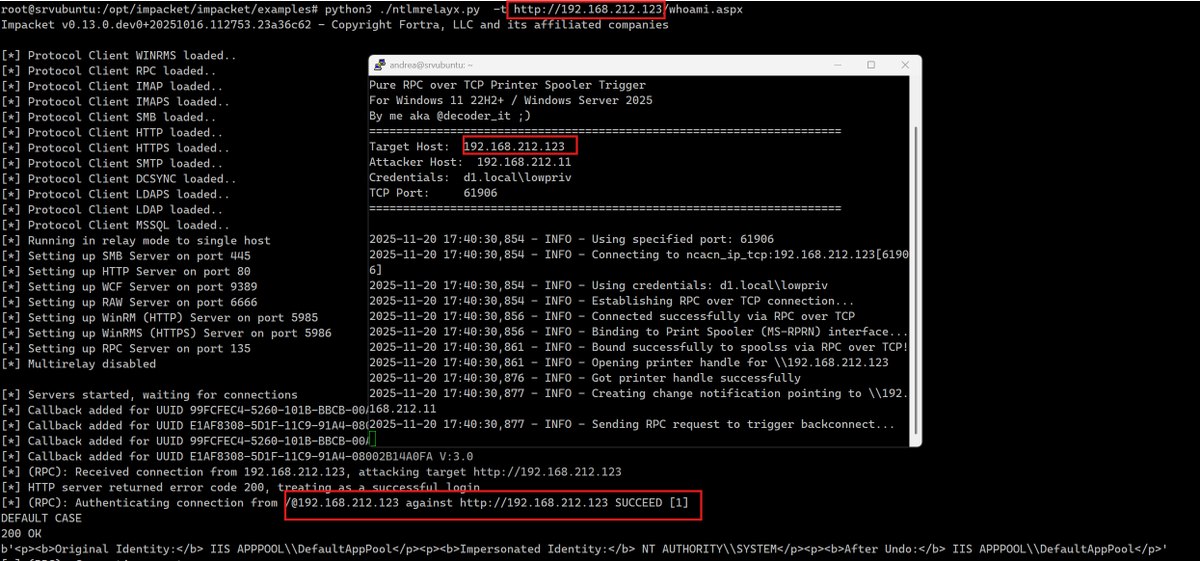Click the Credentials value d1.local\lowpriv in the header

[x=516, y=178]
